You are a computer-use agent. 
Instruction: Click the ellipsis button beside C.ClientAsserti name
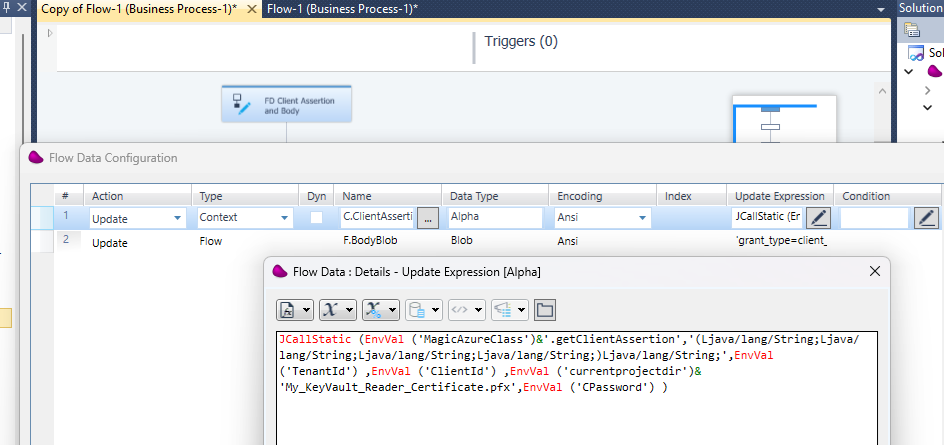427,217
